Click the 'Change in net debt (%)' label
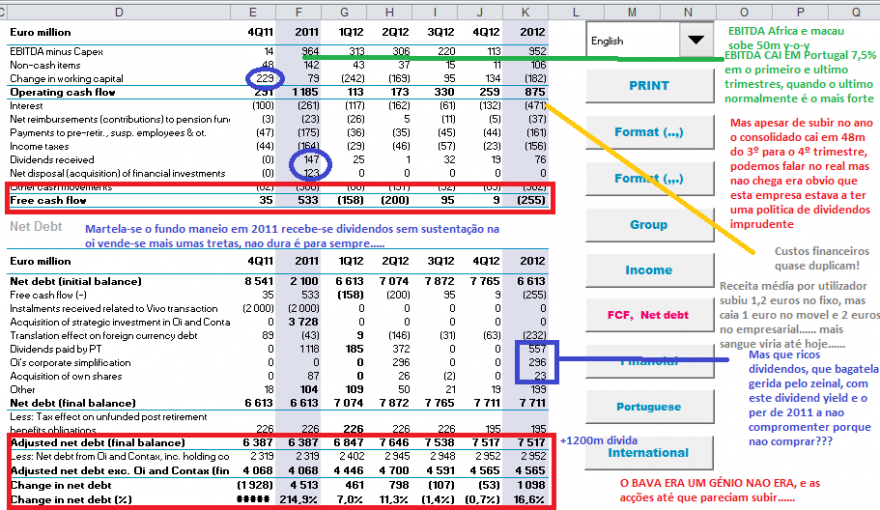 [71, 499]
